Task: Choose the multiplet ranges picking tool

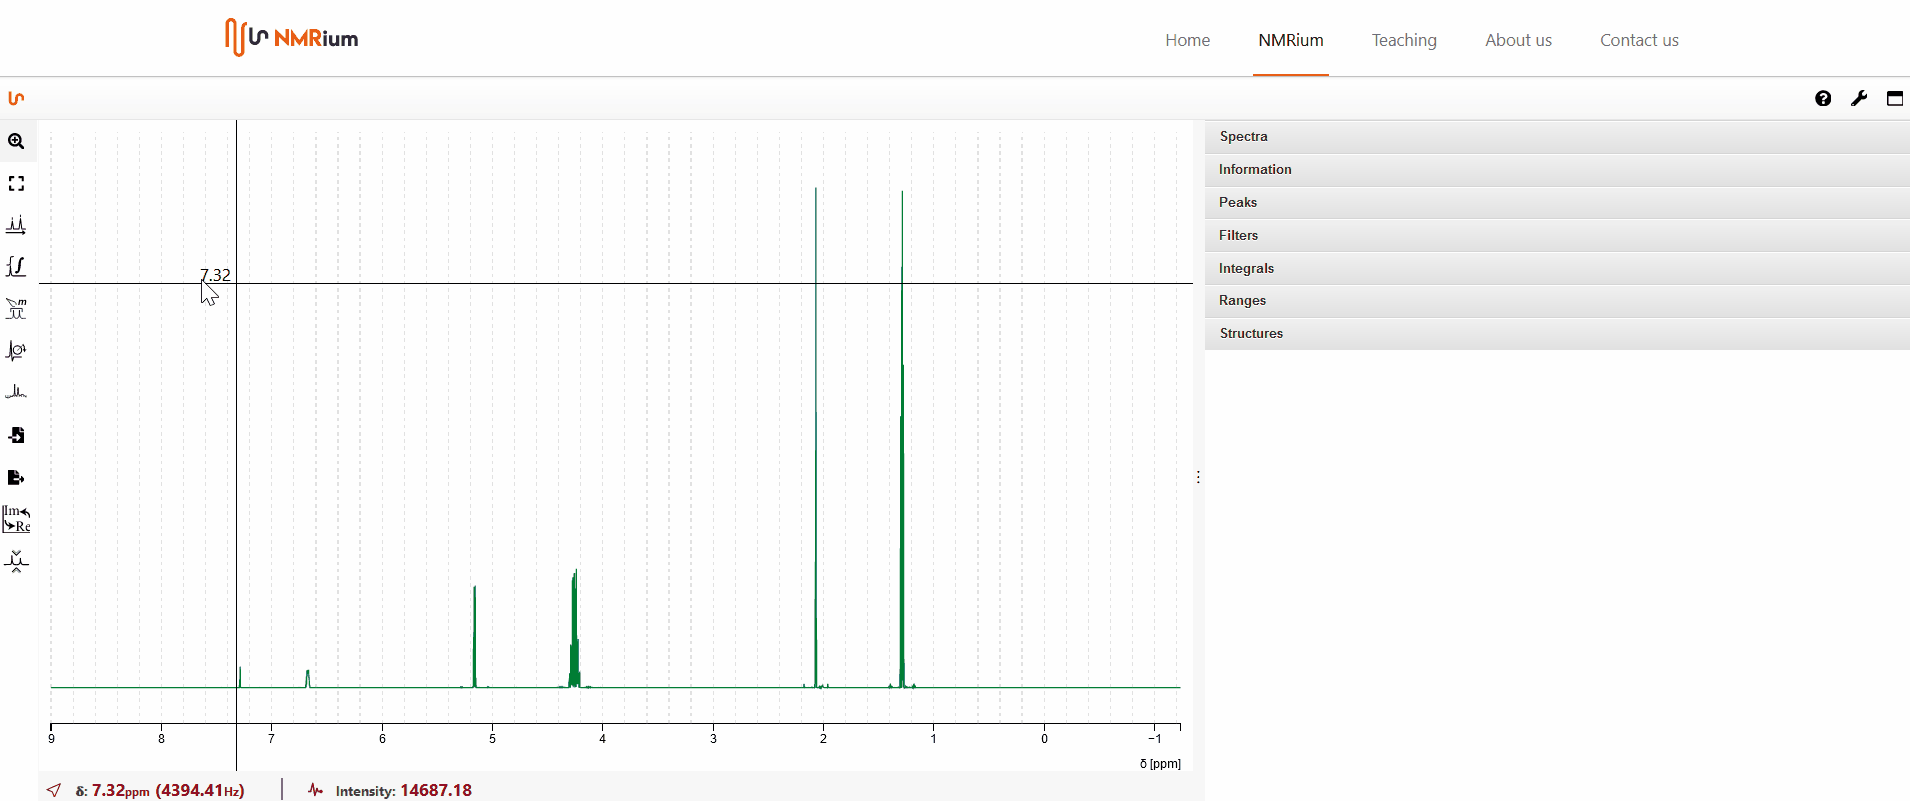Action: tap(16, 309)
